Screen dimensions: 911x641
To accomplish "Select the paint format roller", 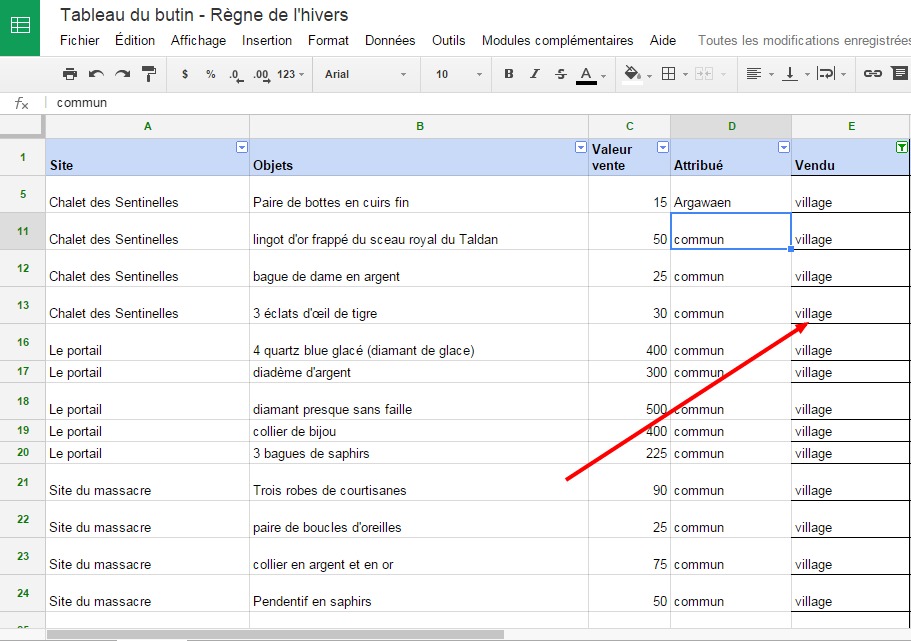I will (149, 74).
